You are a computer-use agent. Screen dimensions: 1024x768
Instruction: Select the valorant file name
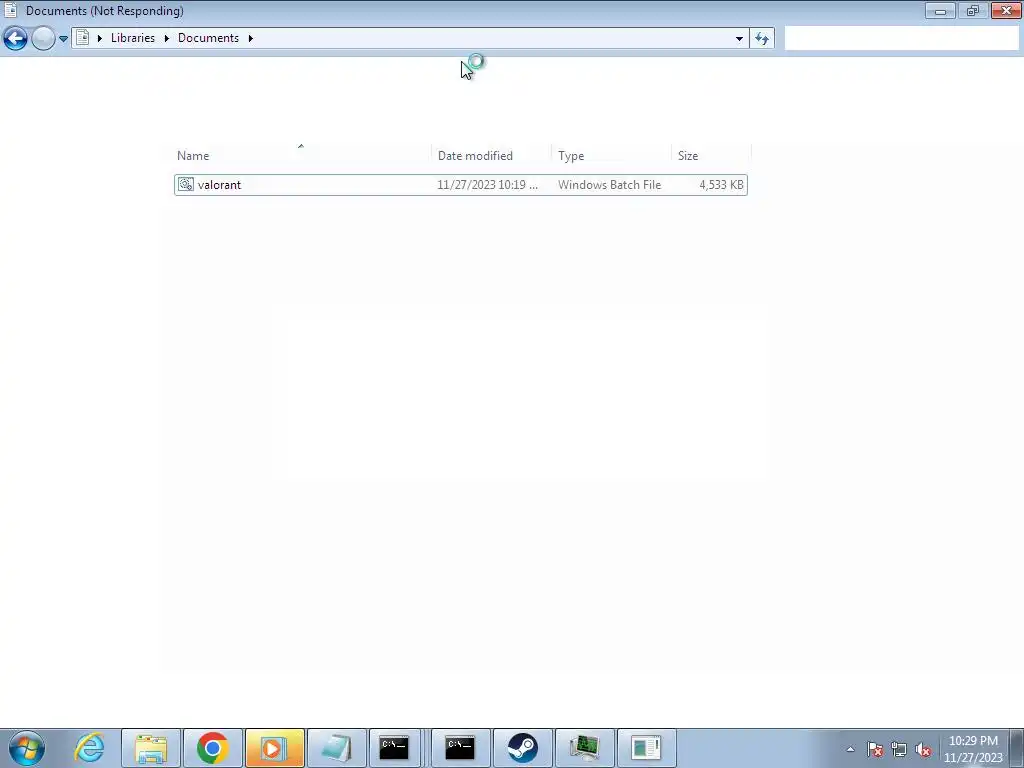(x=219, y=185)
